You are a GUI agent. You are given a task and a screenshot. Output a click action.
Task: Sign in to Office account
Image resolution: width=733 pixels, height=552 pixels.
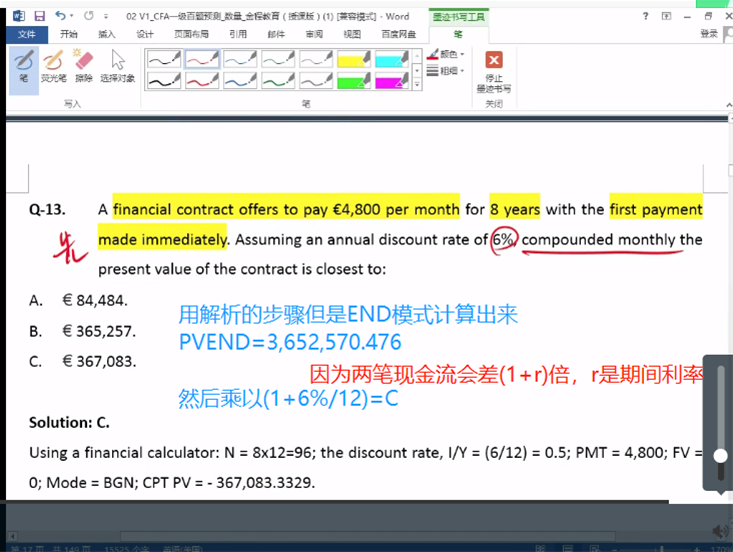[x=709, y=34]
